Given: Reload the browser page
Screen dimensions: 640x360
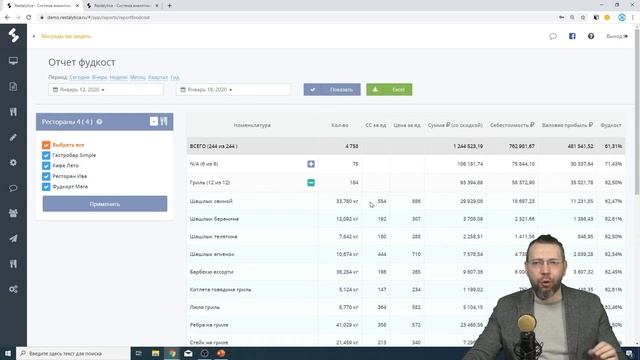Looking at the screenshot, I should pyautogui.click(x=29, y=18).
